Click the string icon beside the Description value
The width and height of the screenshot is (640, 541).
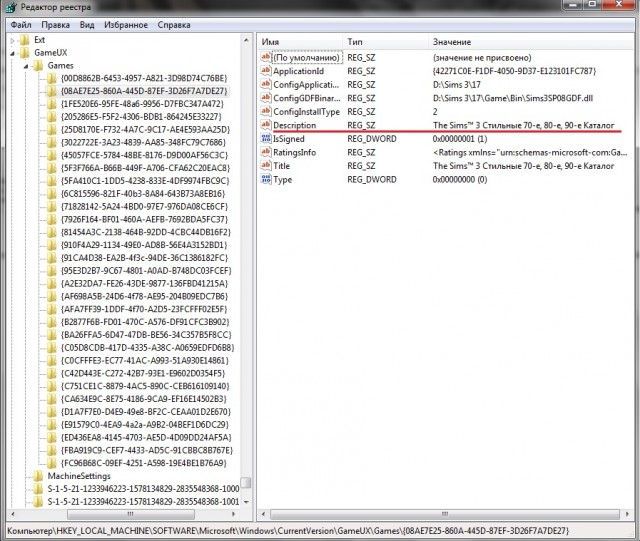[267, 125]
